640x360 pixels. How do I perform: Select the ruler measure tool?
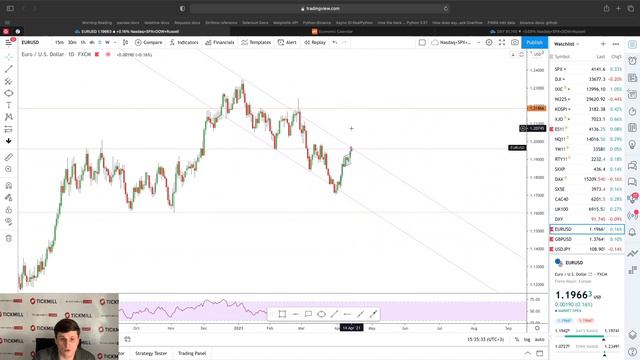[9, 157]
